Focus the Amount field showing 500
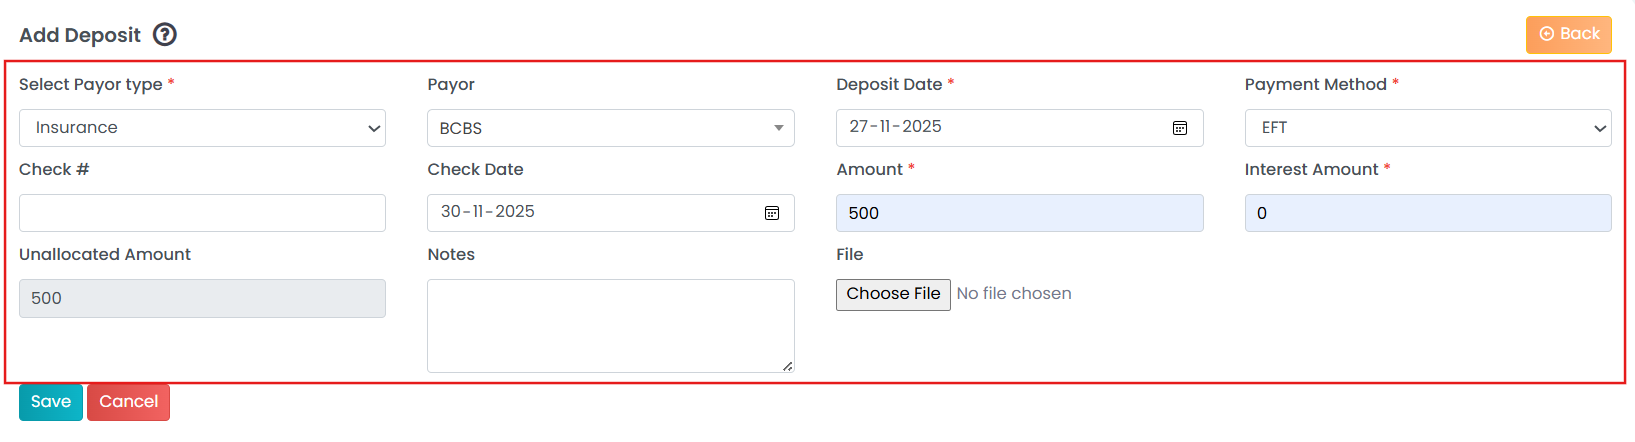This screenshot has width=1635, height=442. (x=1019, y=213)
